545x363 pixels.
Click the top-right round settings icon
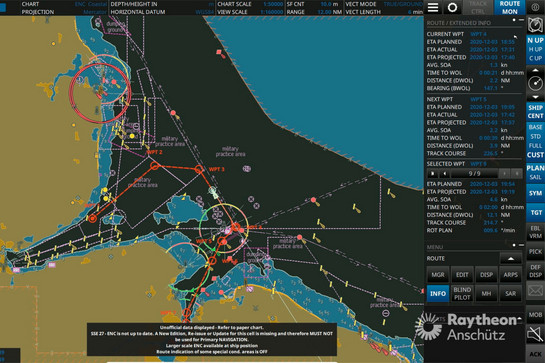(x=535, y=7)
